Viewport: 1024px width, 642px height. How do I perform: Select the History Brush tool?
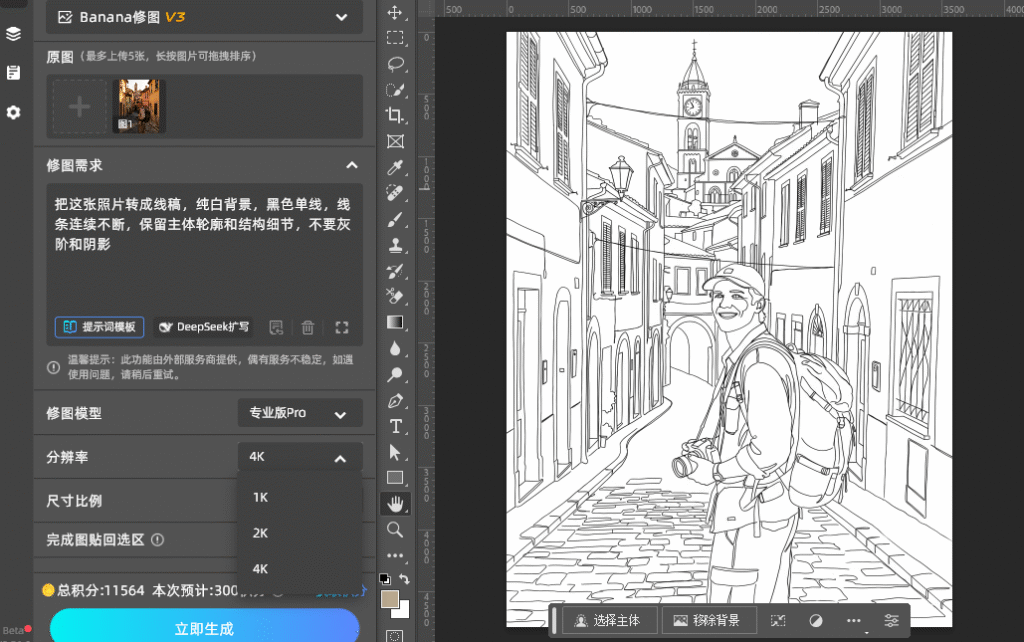(x=394, y=271)
